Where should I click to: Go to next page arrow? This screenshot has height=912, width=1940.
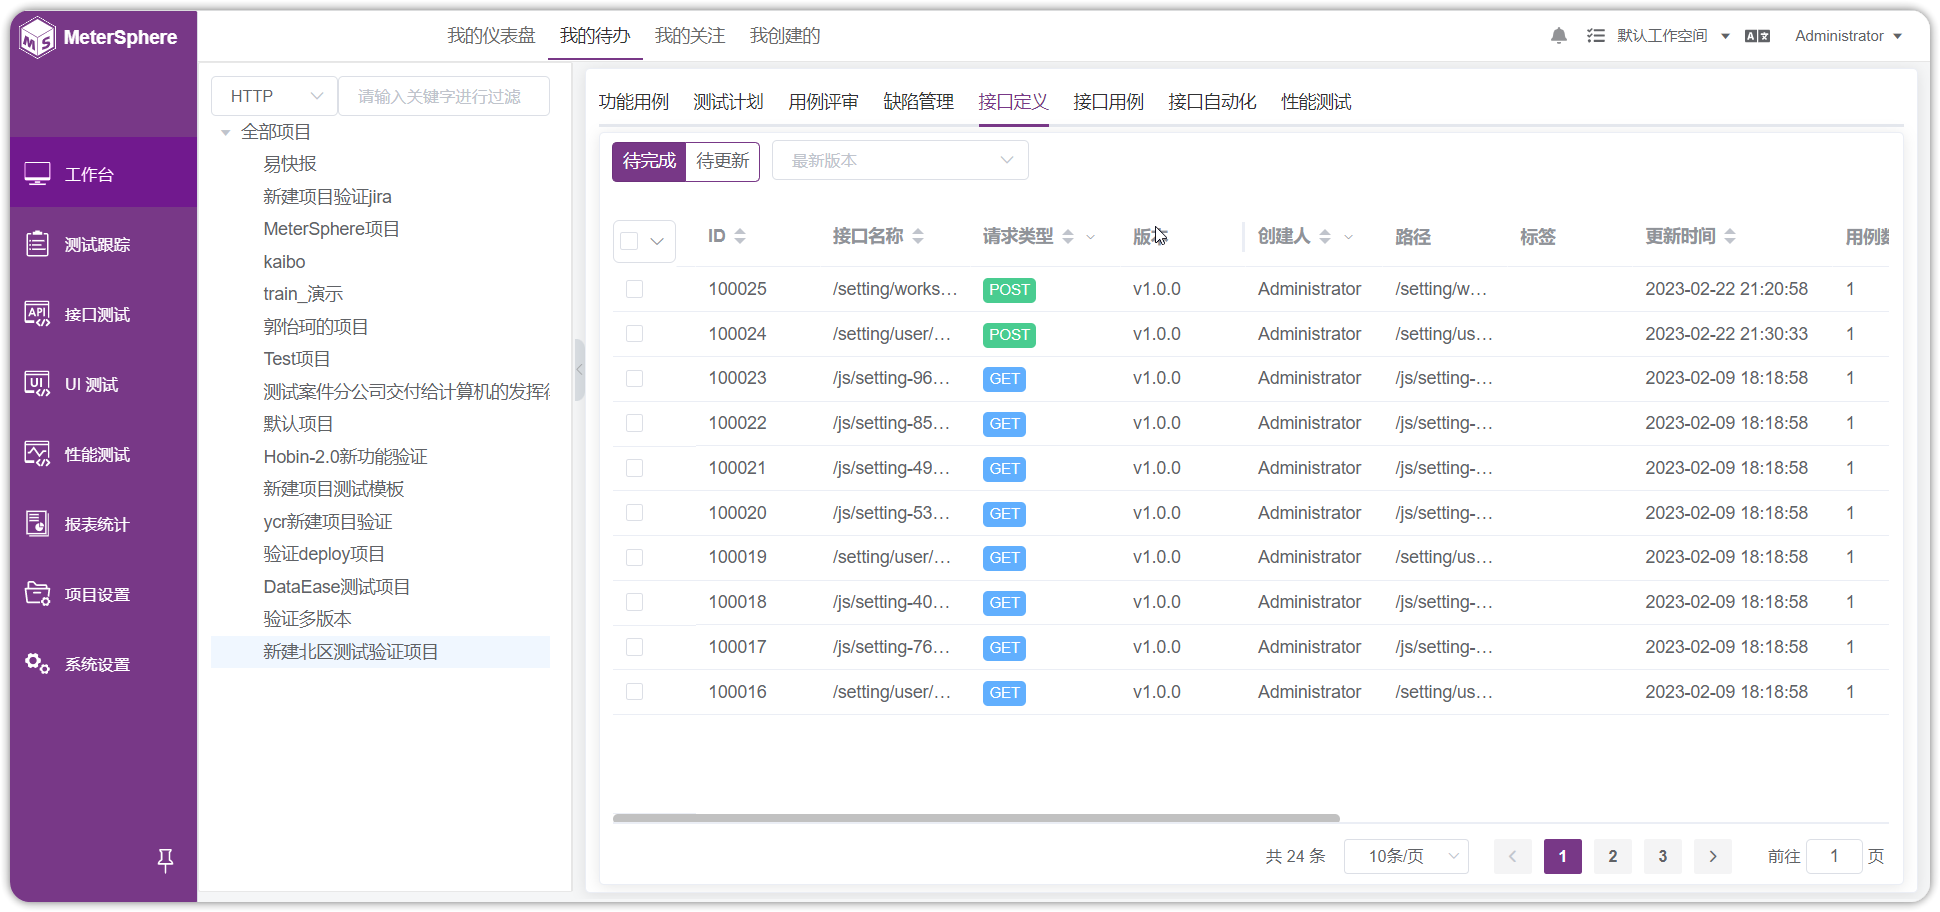pyautogui.click(x=1713, y=856)
